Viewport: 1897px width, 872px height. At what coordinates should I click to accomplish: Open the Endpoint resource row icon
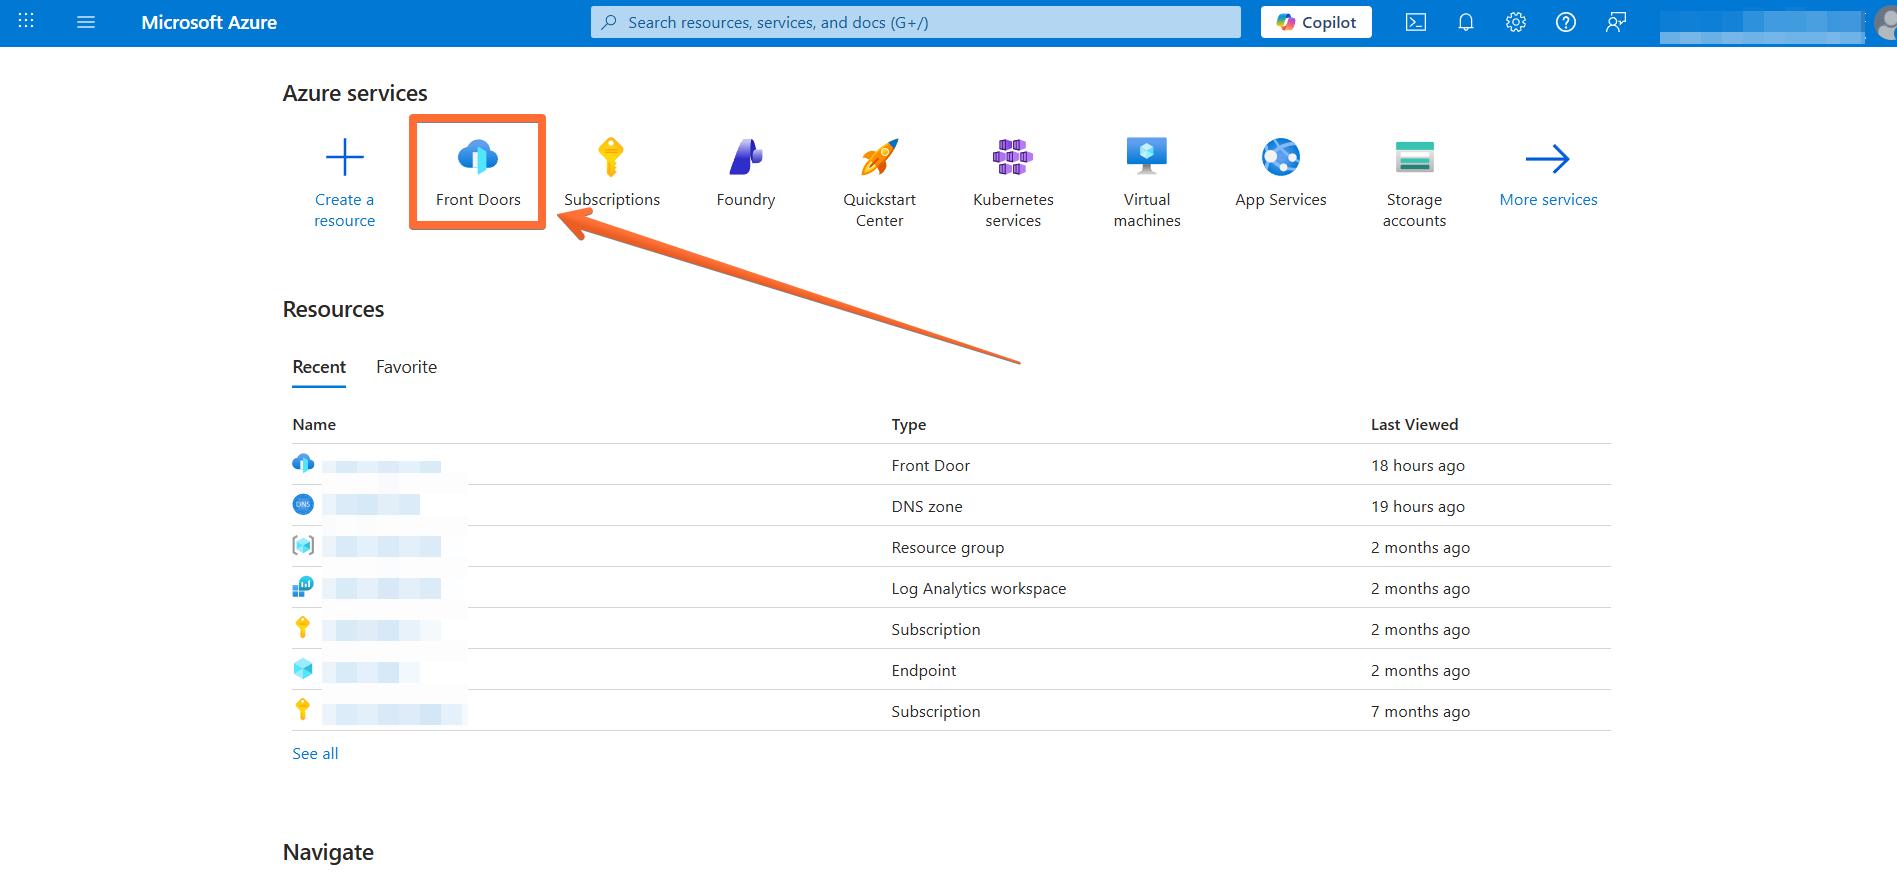pos(303,669)
